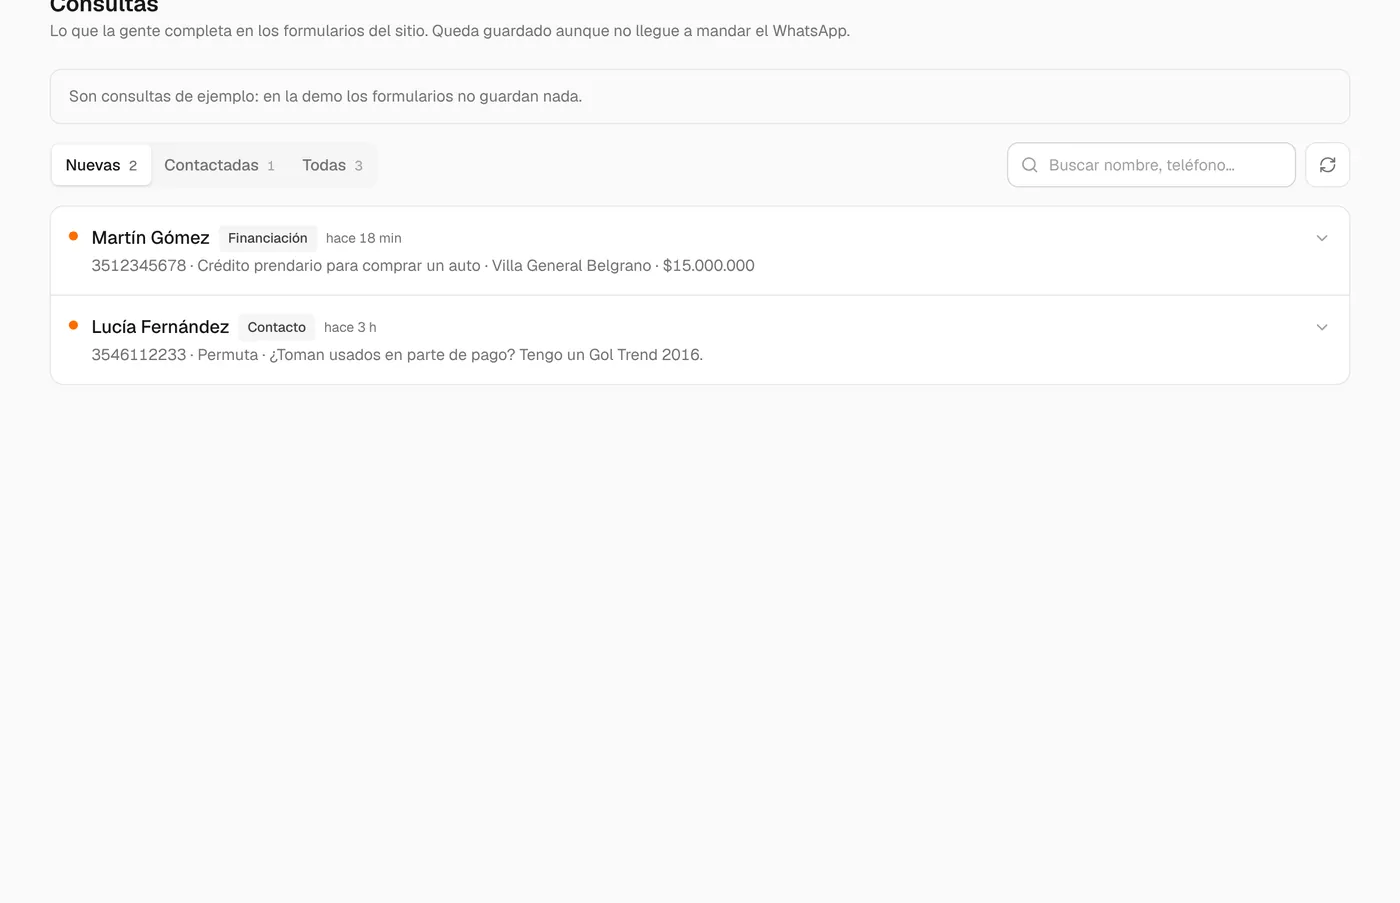Click the Gol Trend 2016 question text

pos(486,354)
